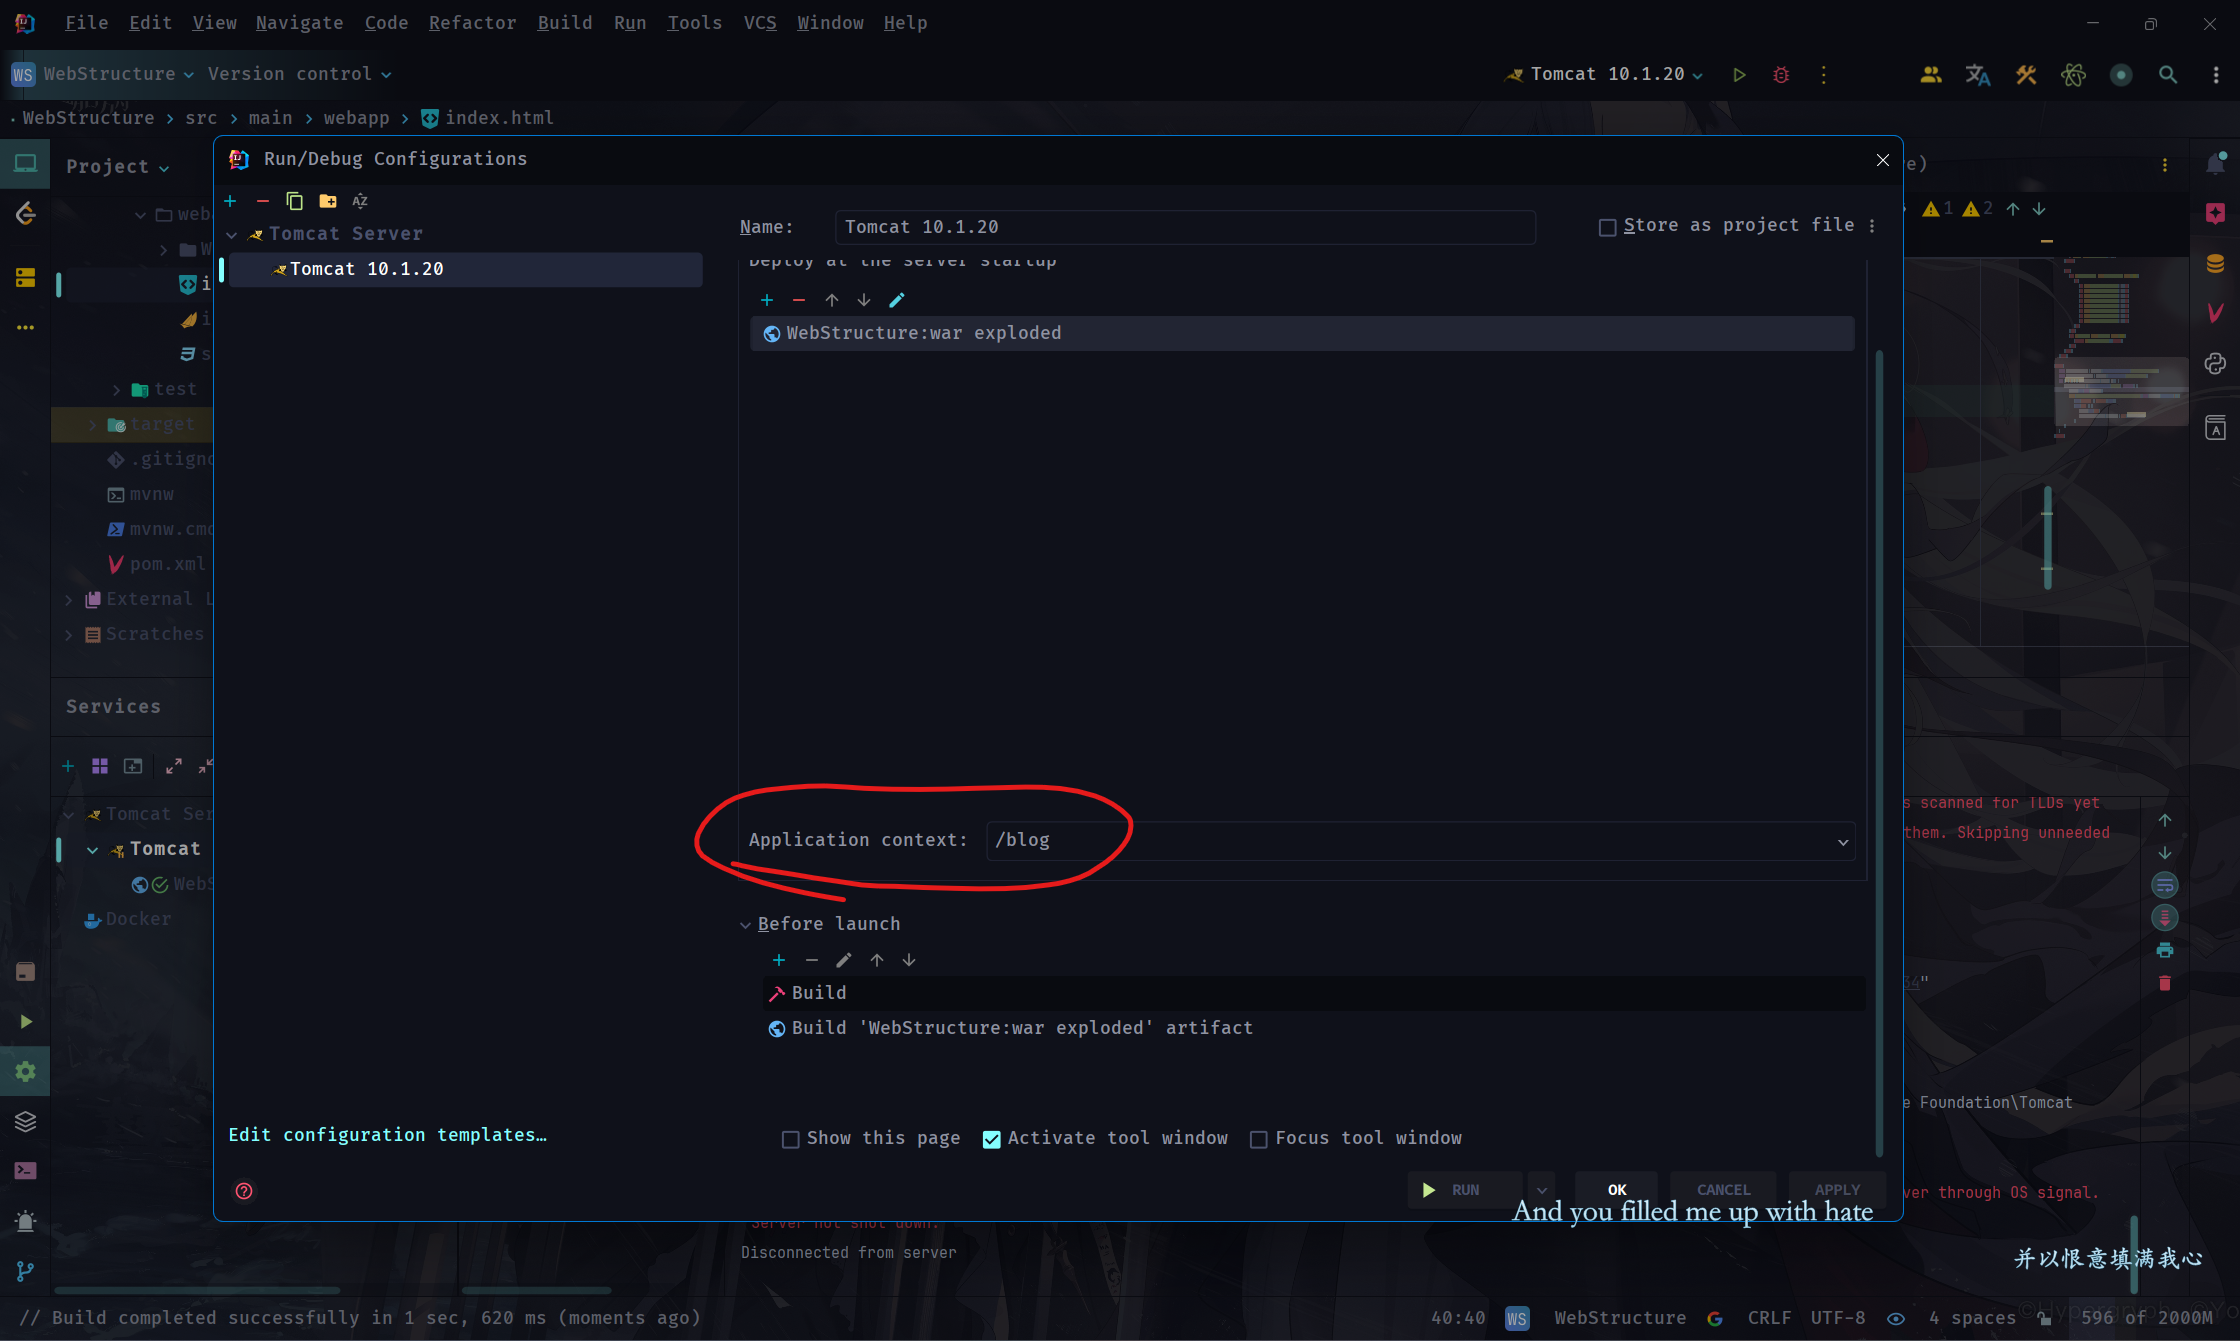
Task: Move Before launch task up arrow
Action: (x=876, y=960)
